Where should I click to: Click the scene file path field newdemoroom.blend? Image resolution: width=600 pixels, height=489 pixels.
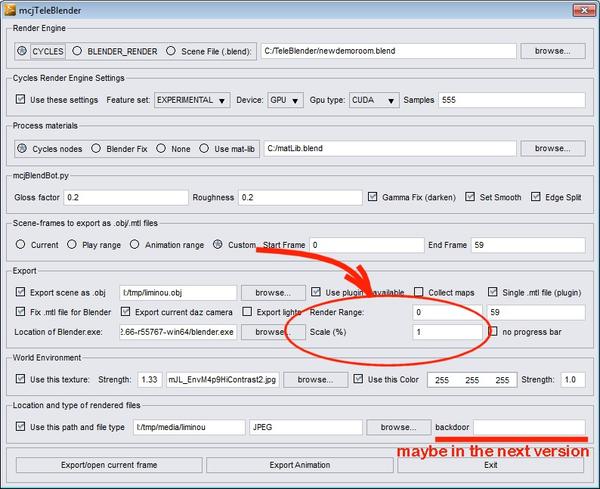pos(388,51)
